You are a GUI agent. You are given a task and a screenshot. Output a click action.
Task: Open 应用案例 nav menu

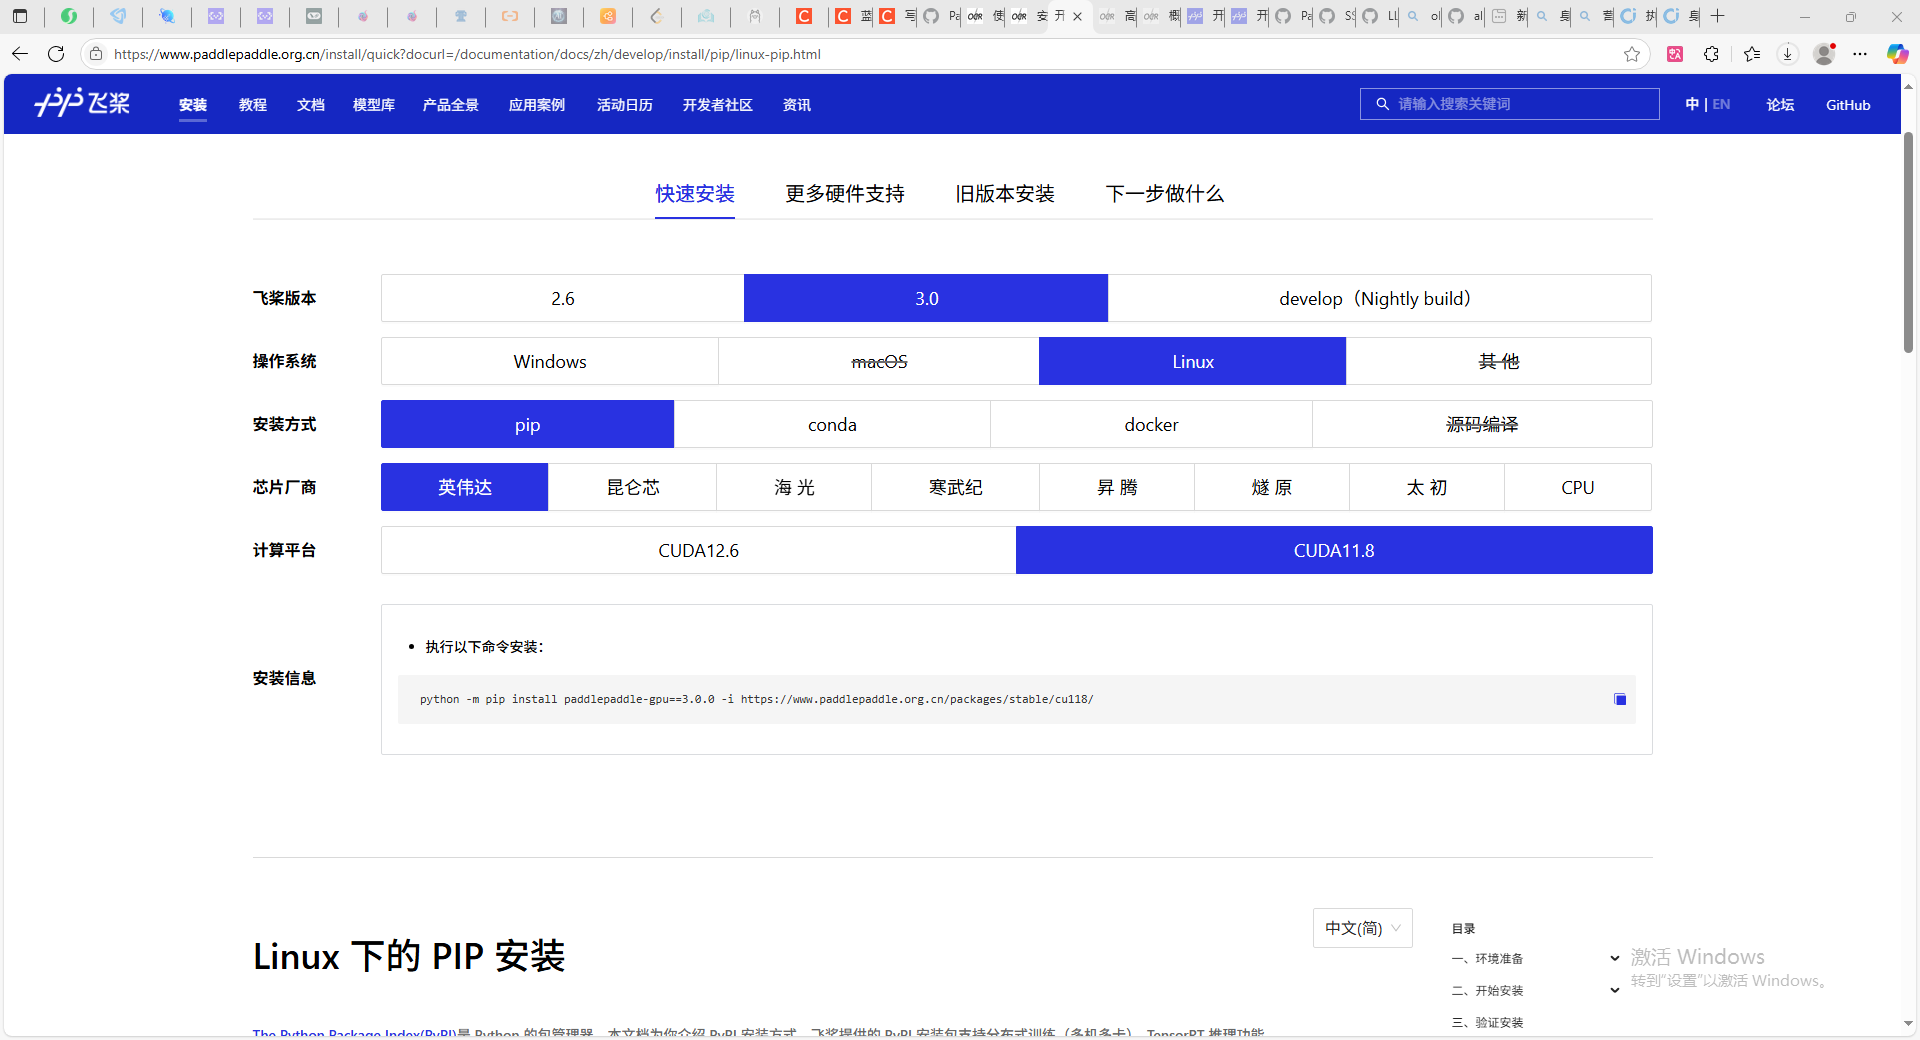pyautogui.click(x=537, y=105)
